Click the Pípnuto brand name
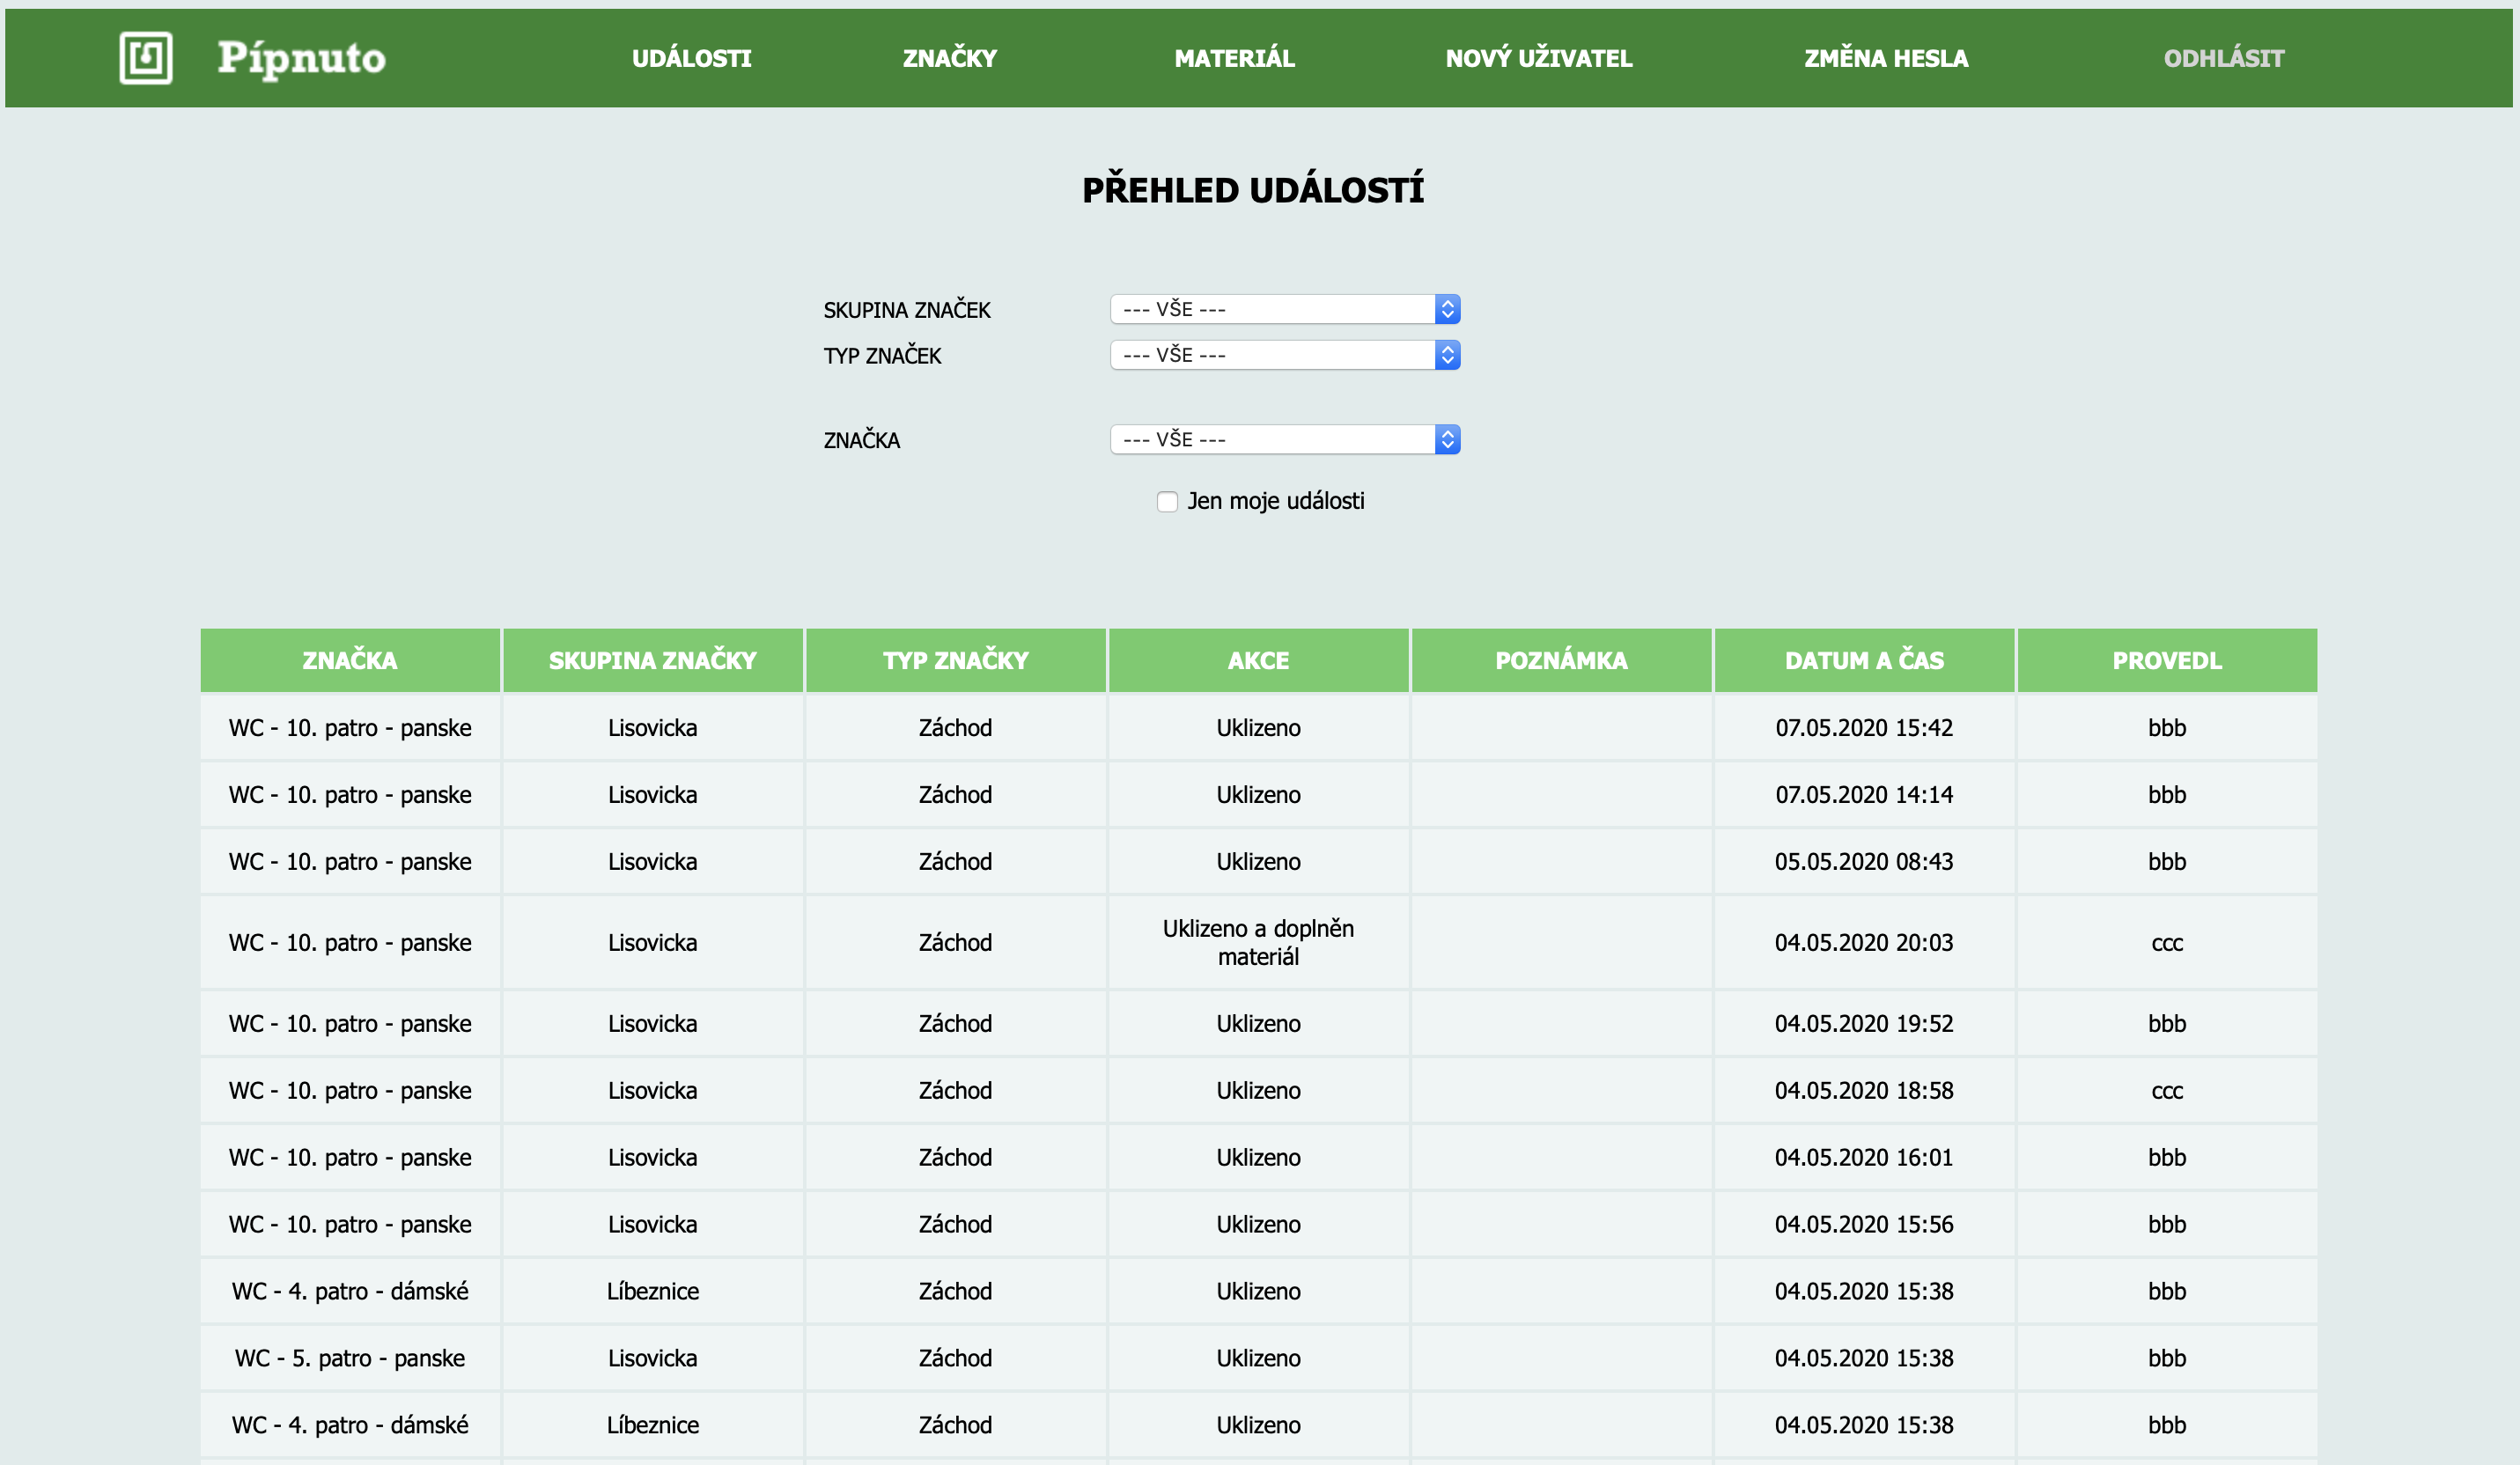The height and width of the screenshot is (1465, 2520). tap(301, 58)
